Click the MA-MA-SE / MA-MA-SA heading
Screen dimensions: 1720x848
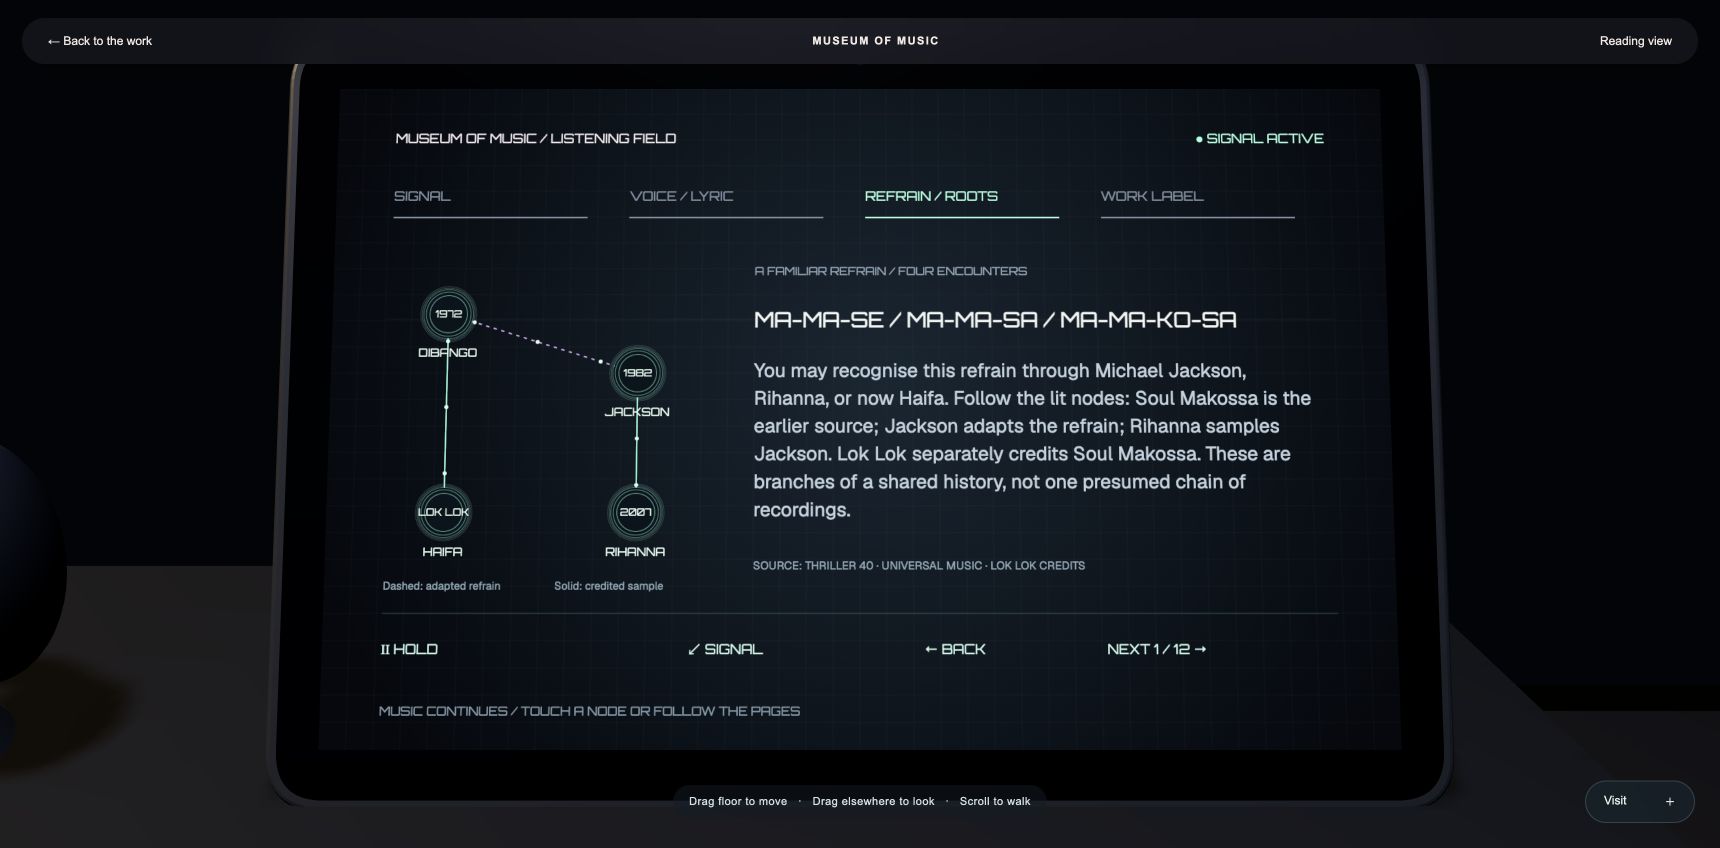995,320
